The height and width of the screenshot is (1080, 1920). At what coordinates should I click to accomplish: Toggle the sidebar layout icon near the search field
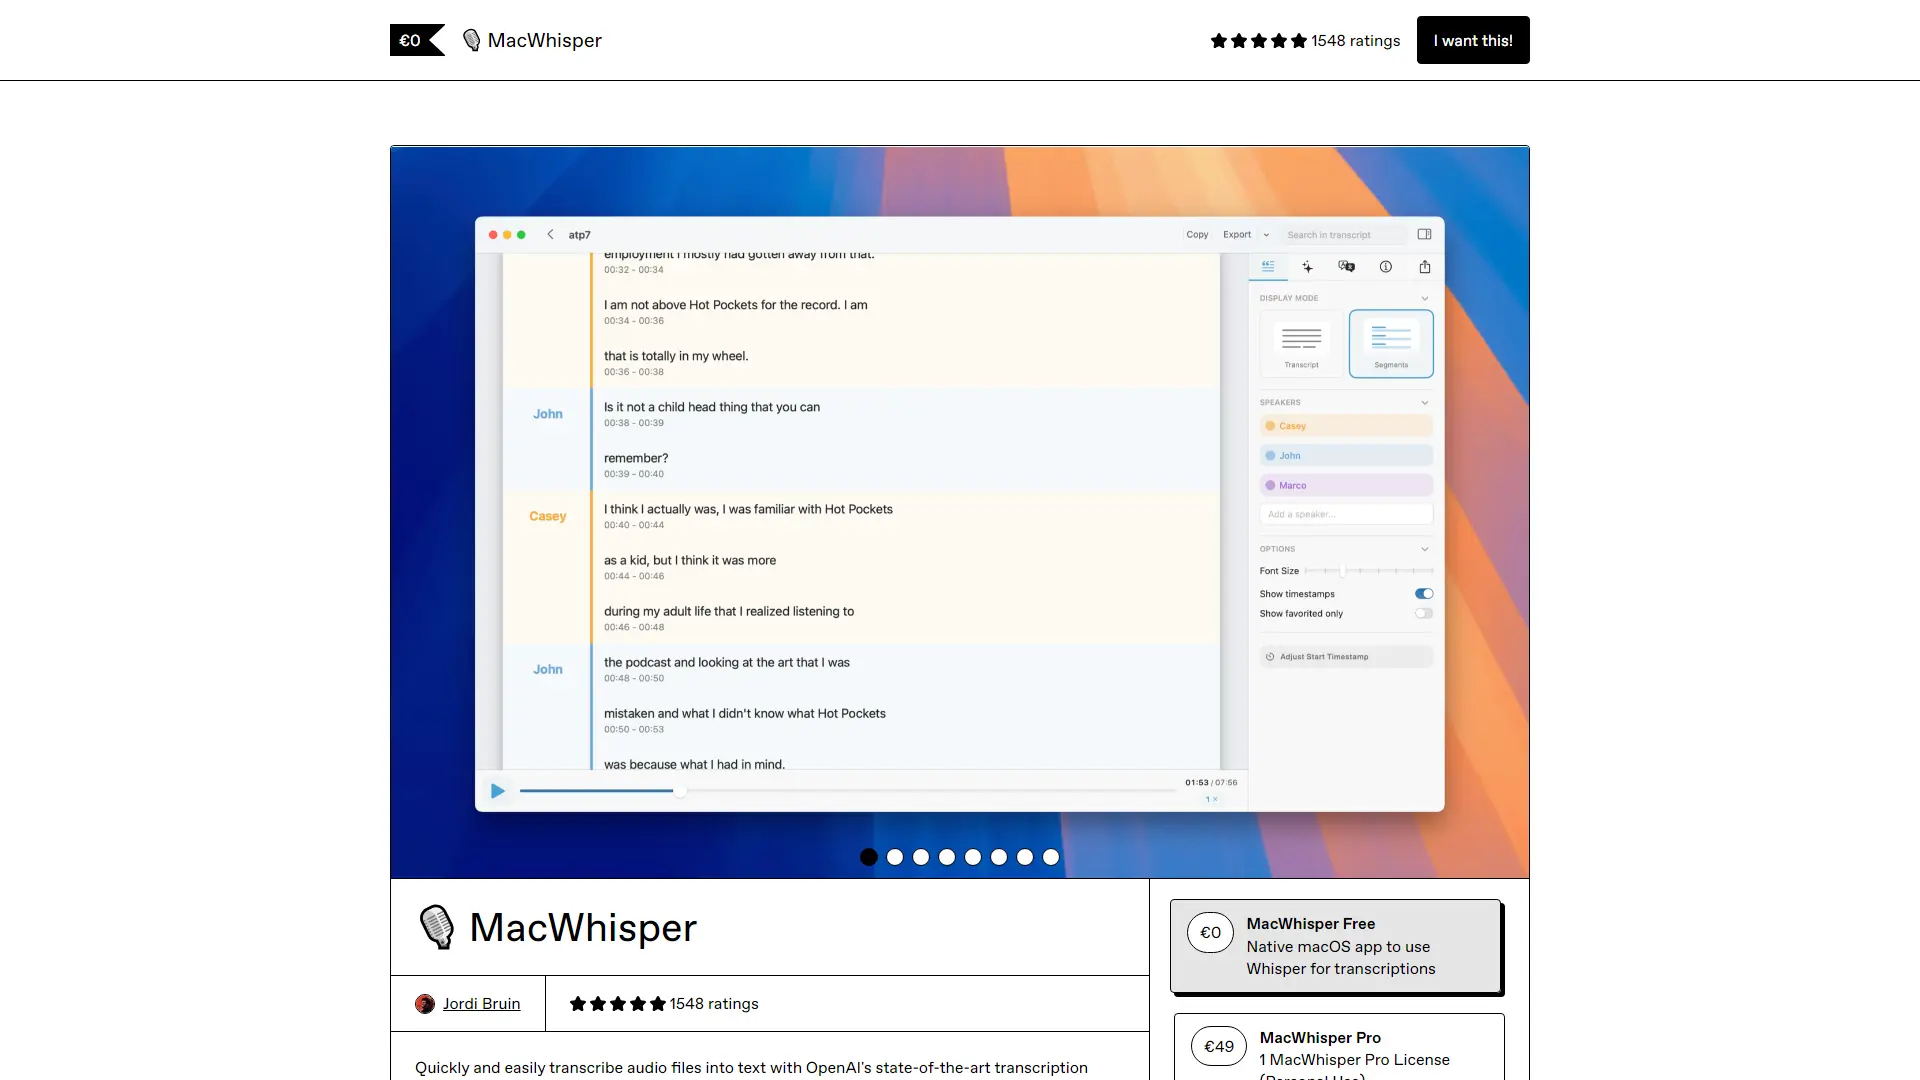point(1425,234)
